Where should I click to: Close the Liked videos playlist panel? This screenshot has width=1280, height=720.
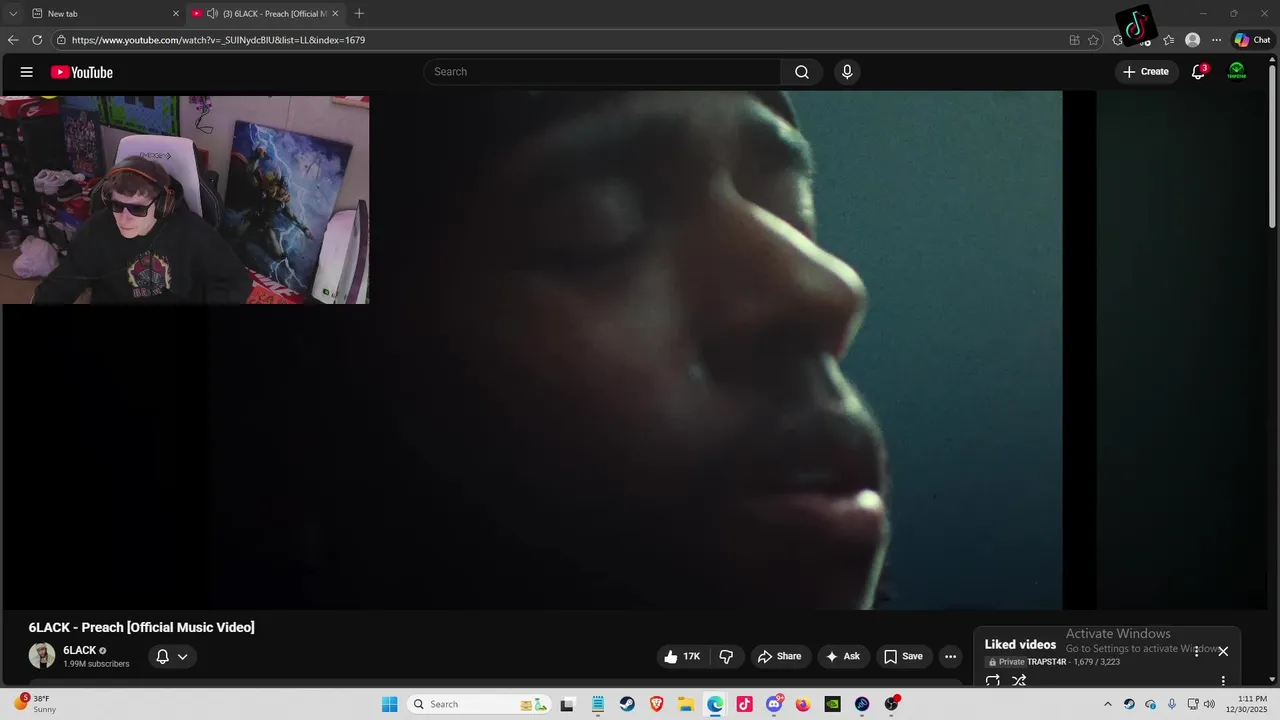coord(1223,651)
